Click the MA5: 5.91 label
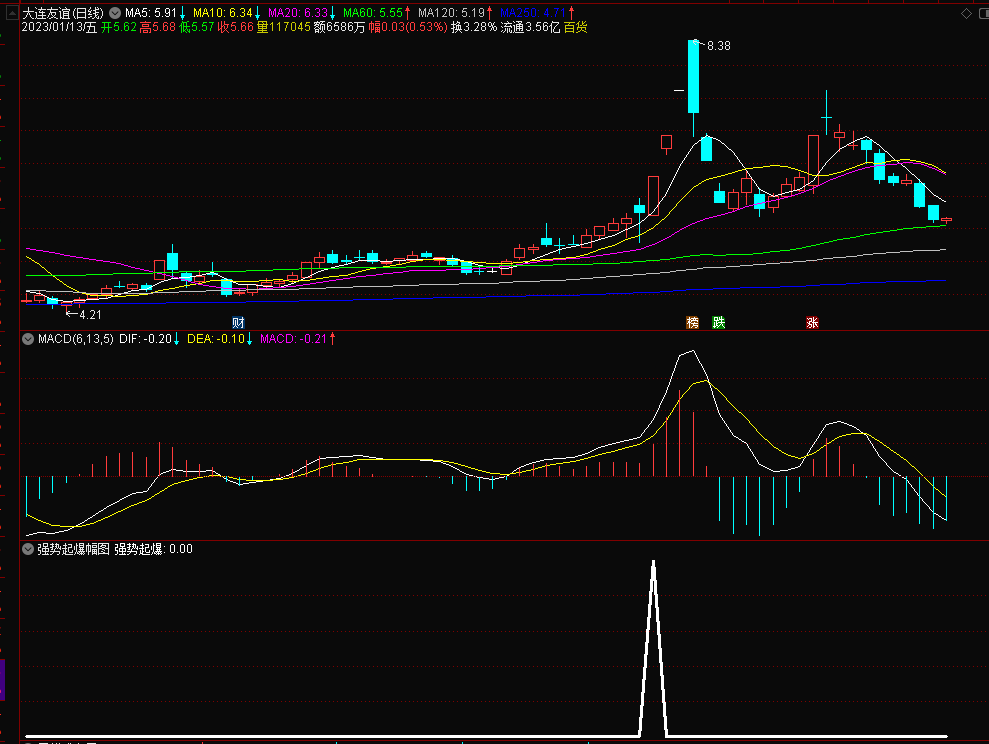 click(151, 13)
